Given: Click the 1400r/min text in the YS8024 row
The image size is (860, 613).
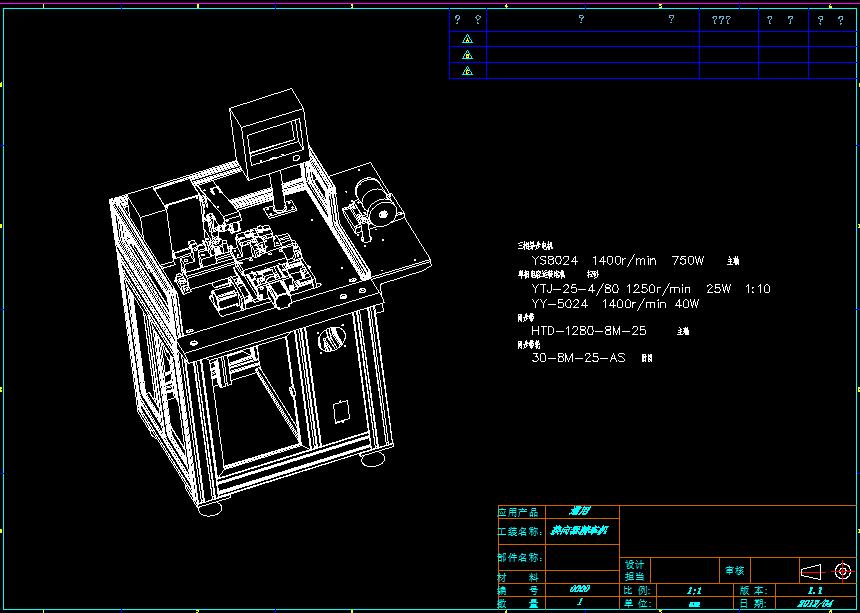Looking at the screenshot, I should pyautogui.click(x=624, y=260).
